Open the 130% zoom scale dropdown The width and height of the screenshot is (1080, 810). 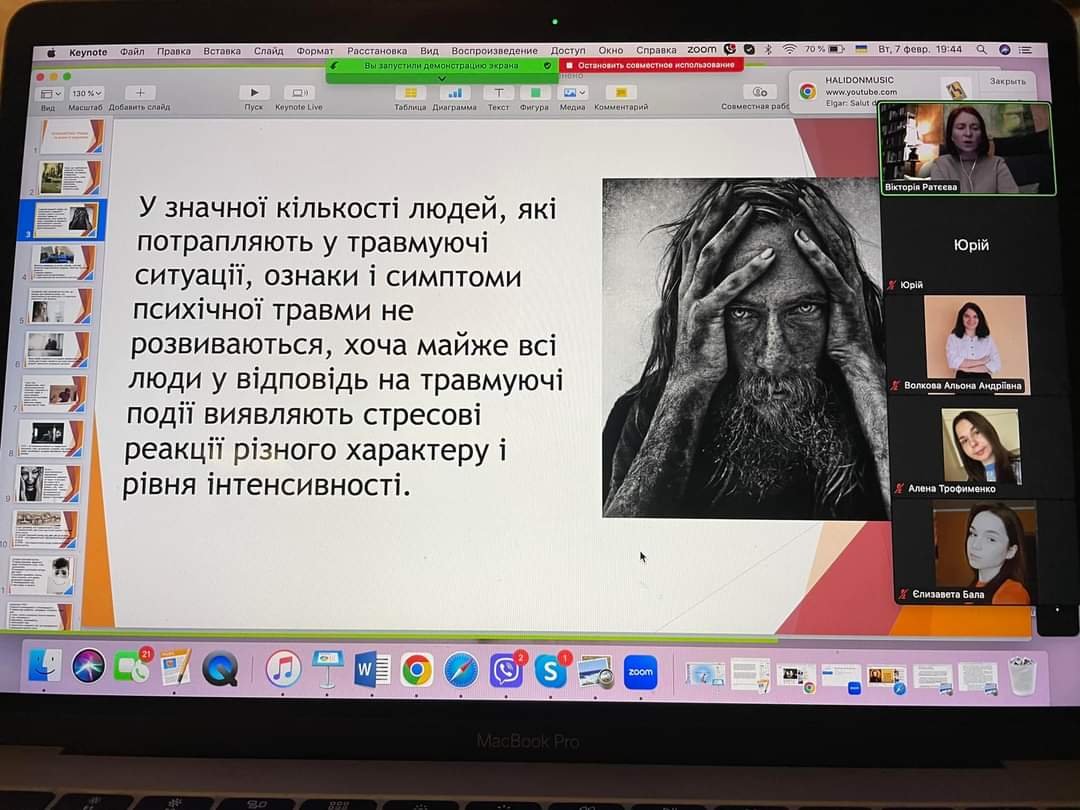tap(86, 93)
